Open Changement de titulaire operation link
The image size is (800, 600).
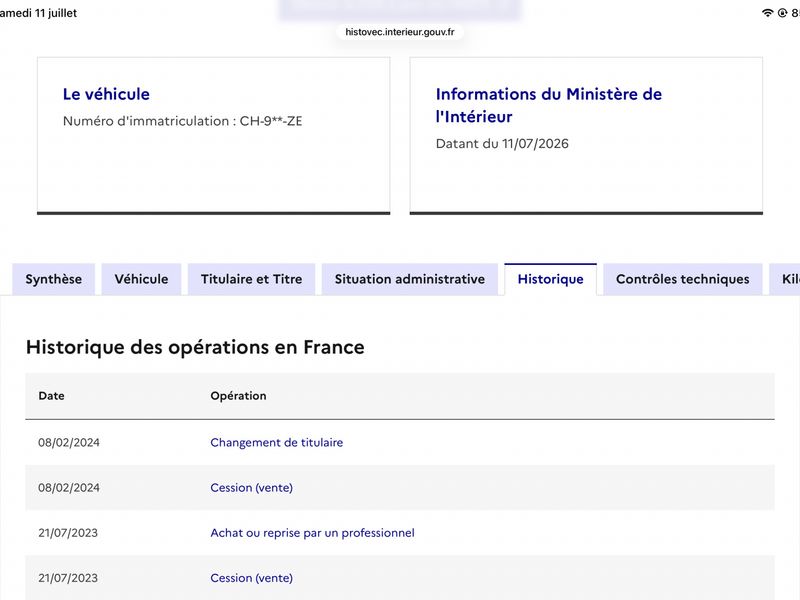[x=277, y=442]
